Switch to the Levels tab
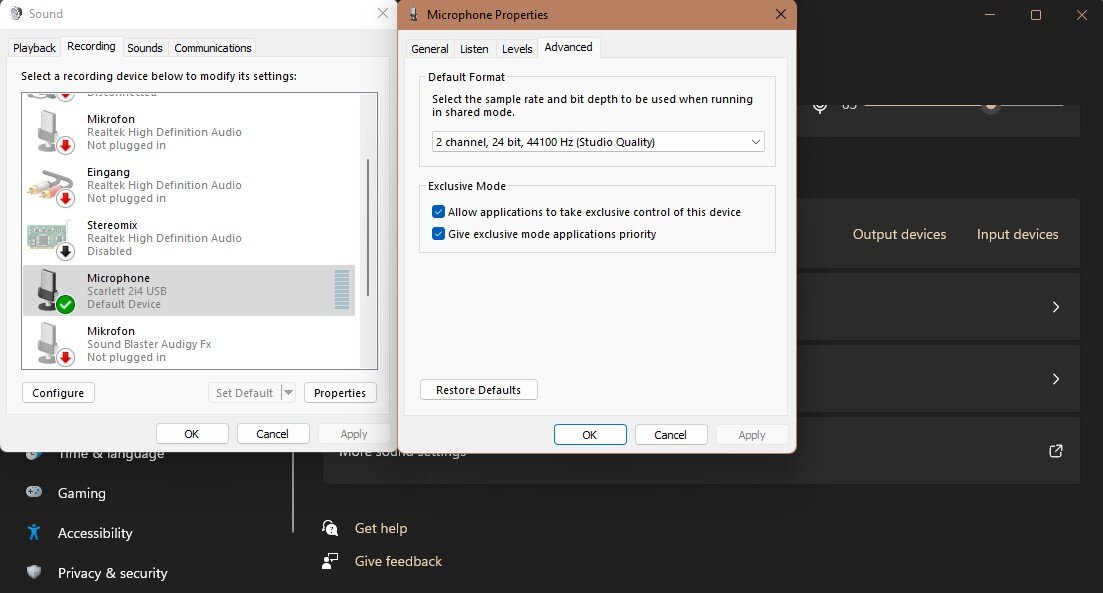The image size is (1103, 593). pos(517,49)
